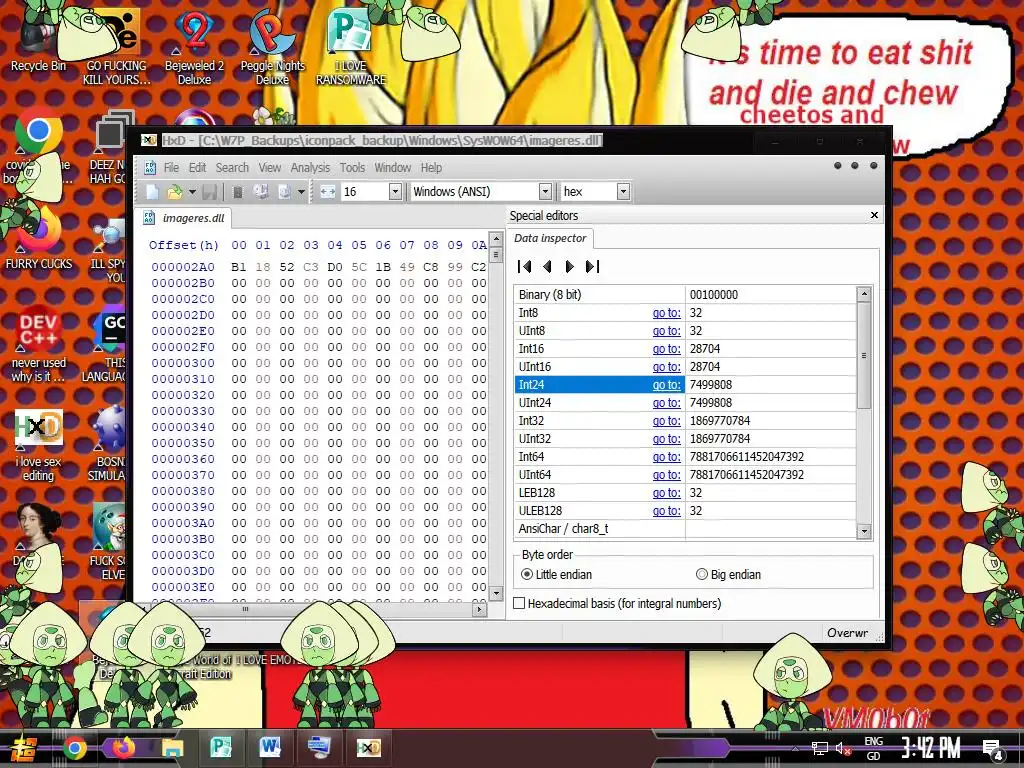Open the Help menu
Screen dimensions: 1024x768
click(x=431, y=167)
